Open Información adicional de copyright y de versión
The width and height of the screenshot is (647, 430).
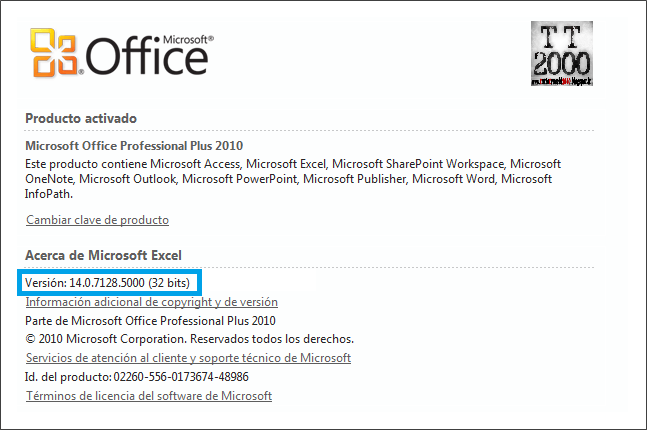(151, 302)
